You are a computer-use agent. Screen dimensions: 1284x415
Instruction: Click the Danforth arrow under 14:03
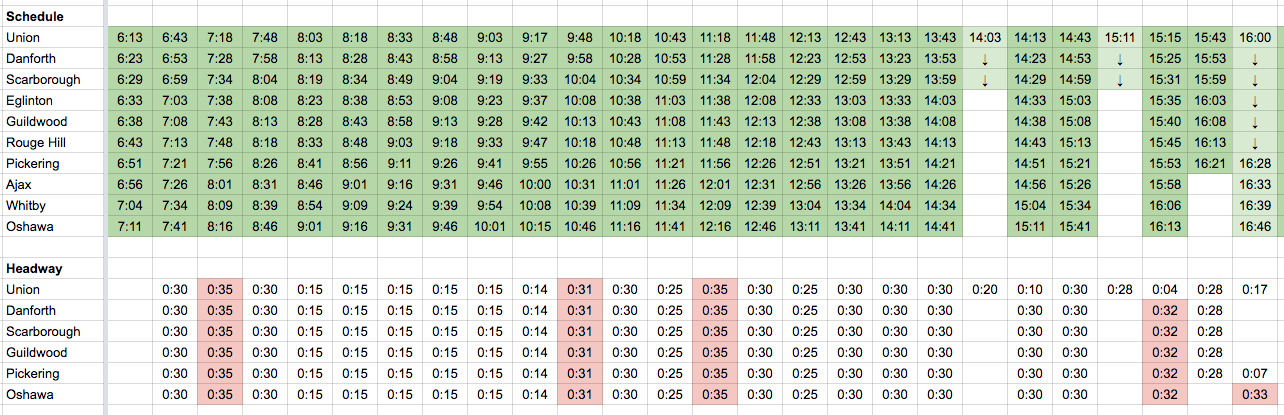tap(984, 58)
